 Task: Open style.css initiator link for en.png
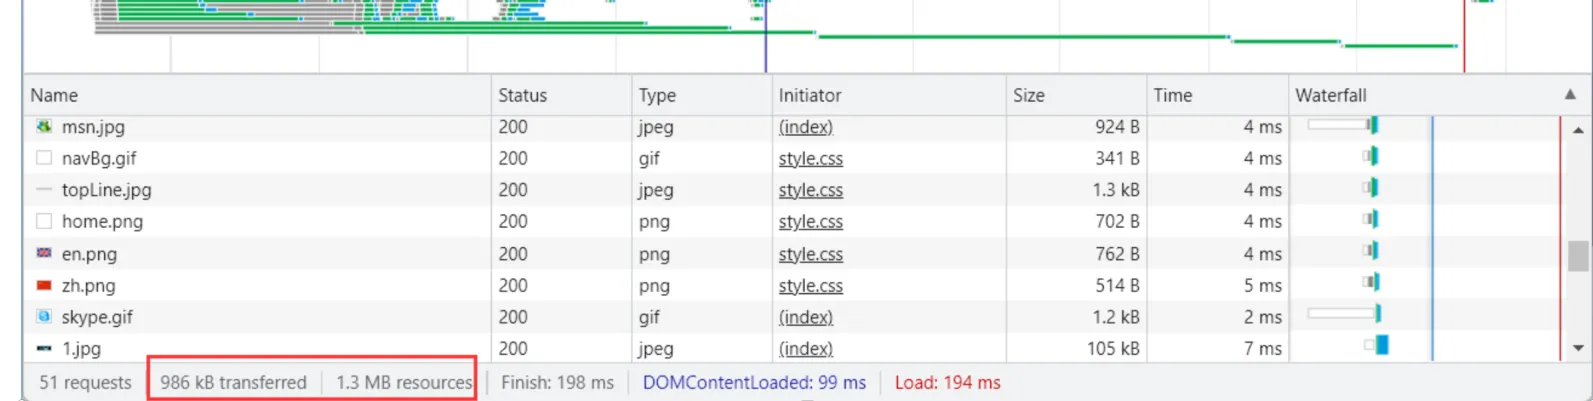click(810, 254)
